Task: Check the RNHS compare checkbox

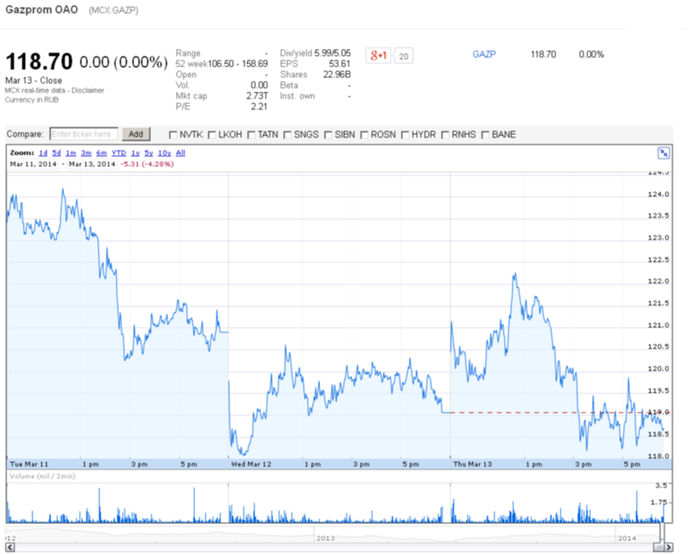Action: 445,135
